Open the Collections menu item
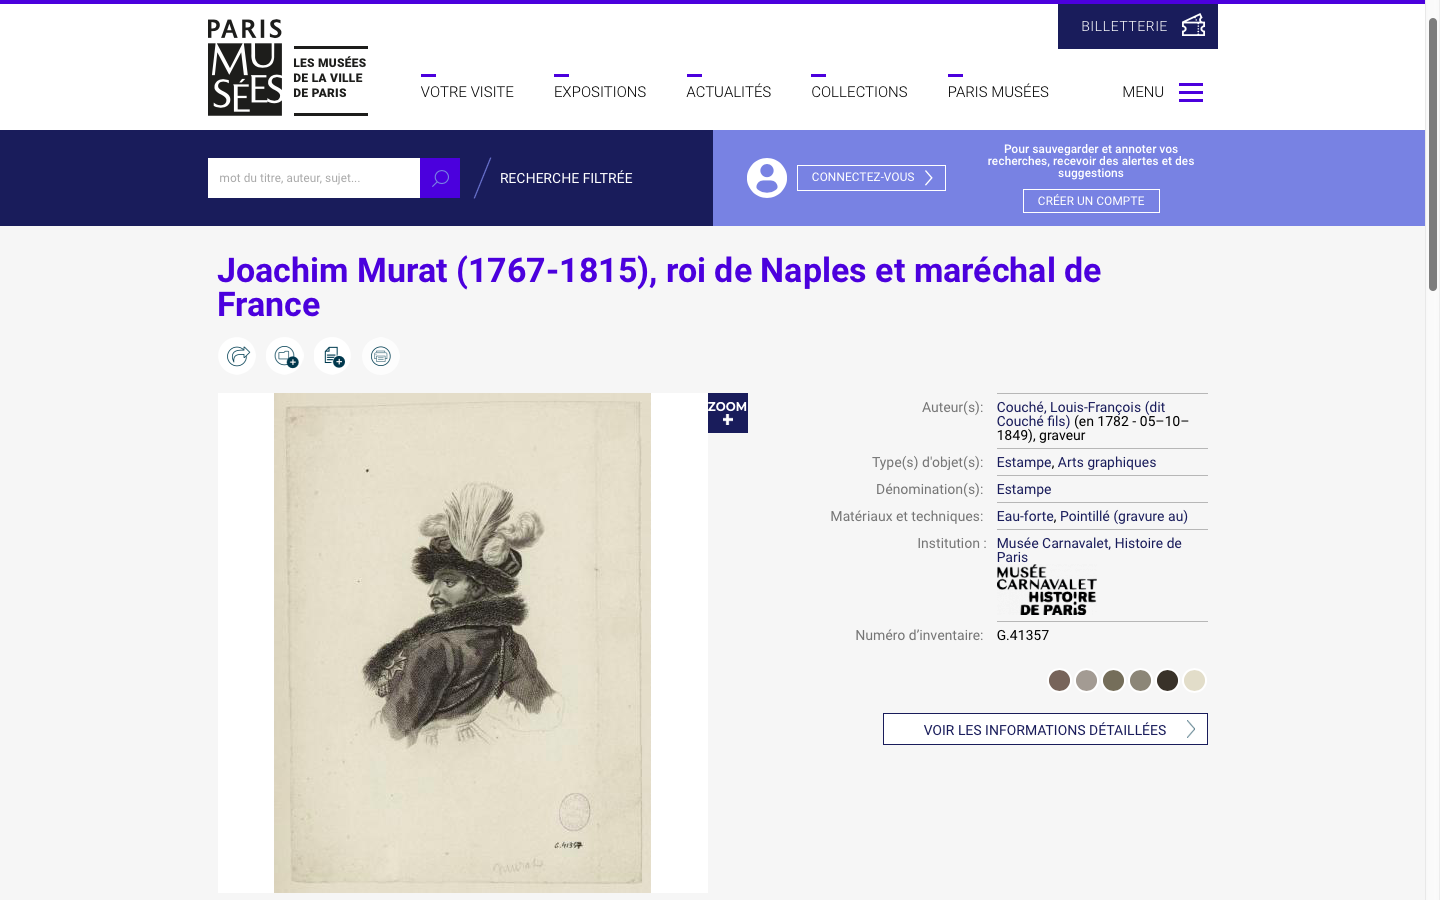The width and height of the screenshot is (1440, 900). click(x=859, y=91)
